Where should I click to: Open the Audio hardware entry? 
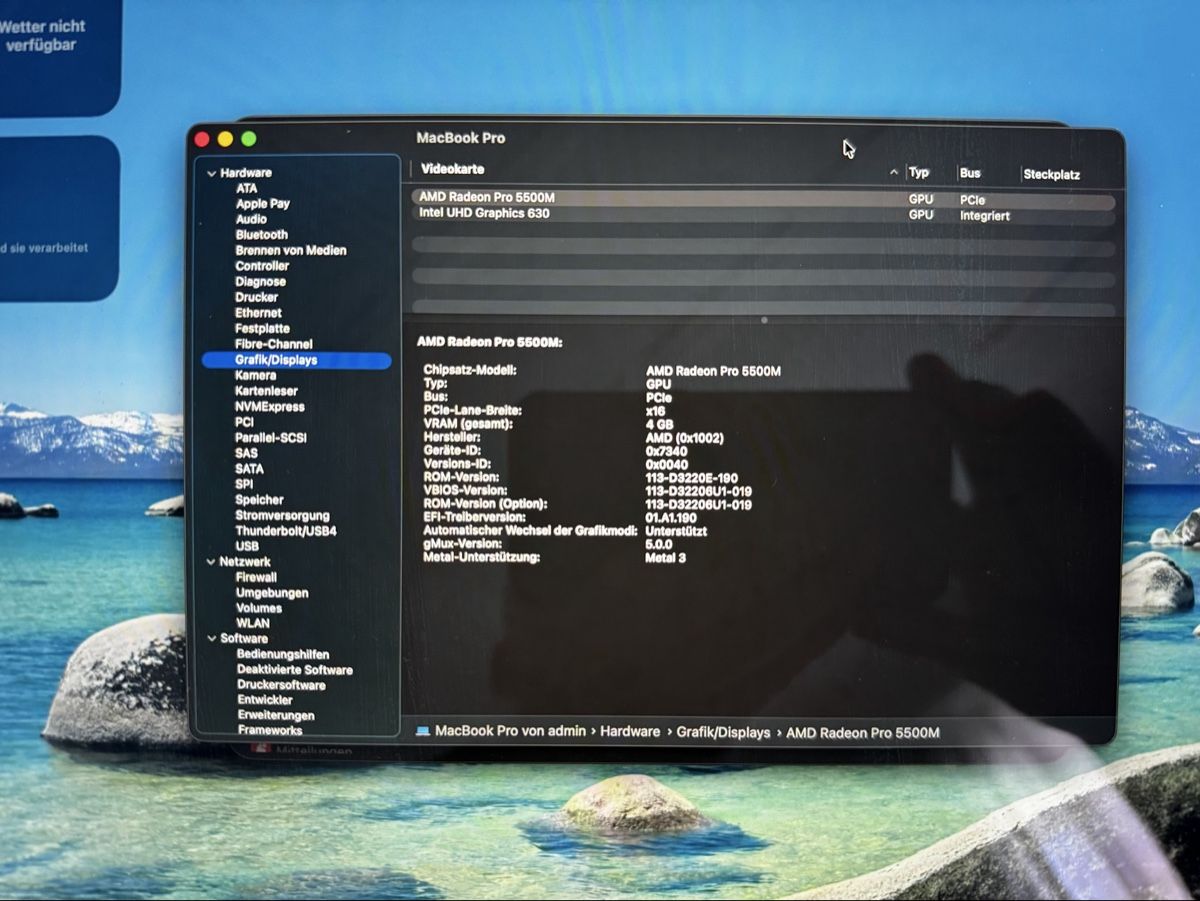pyautogui.click(x=251, y=219)
